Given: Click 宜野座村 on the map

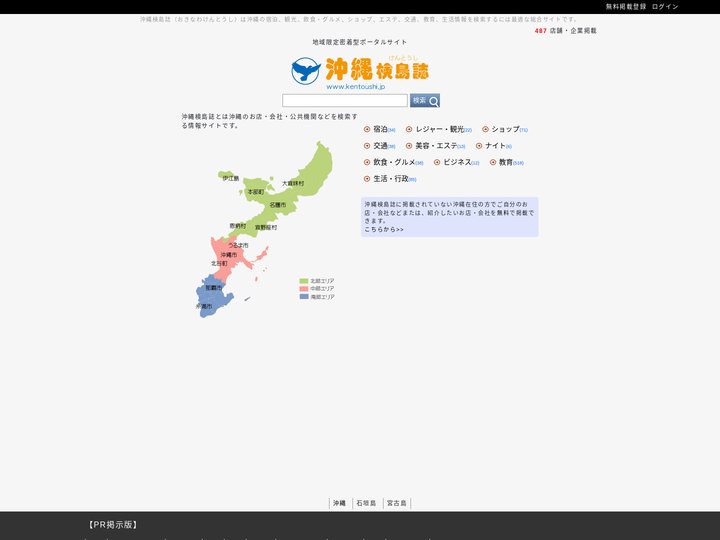Looking at the screenshot, I should pos(266,228).
